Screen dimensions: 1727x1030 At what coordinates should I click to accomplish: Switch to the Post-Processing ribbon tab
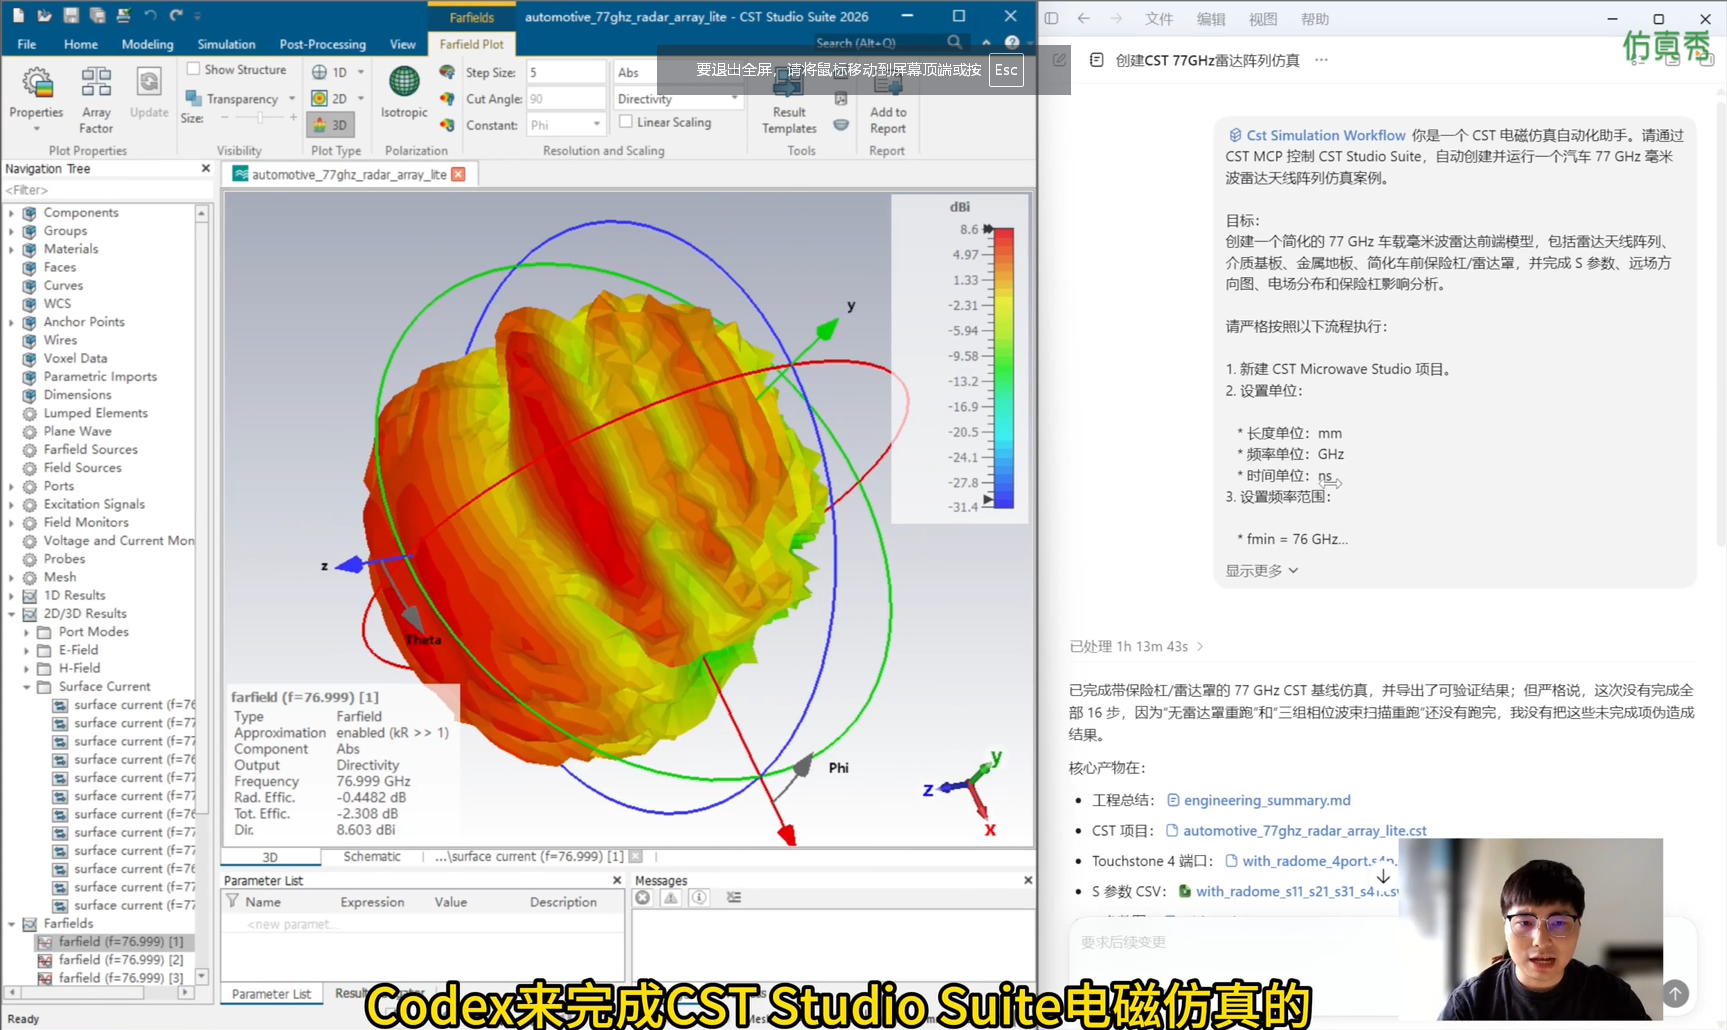point(323,44)
